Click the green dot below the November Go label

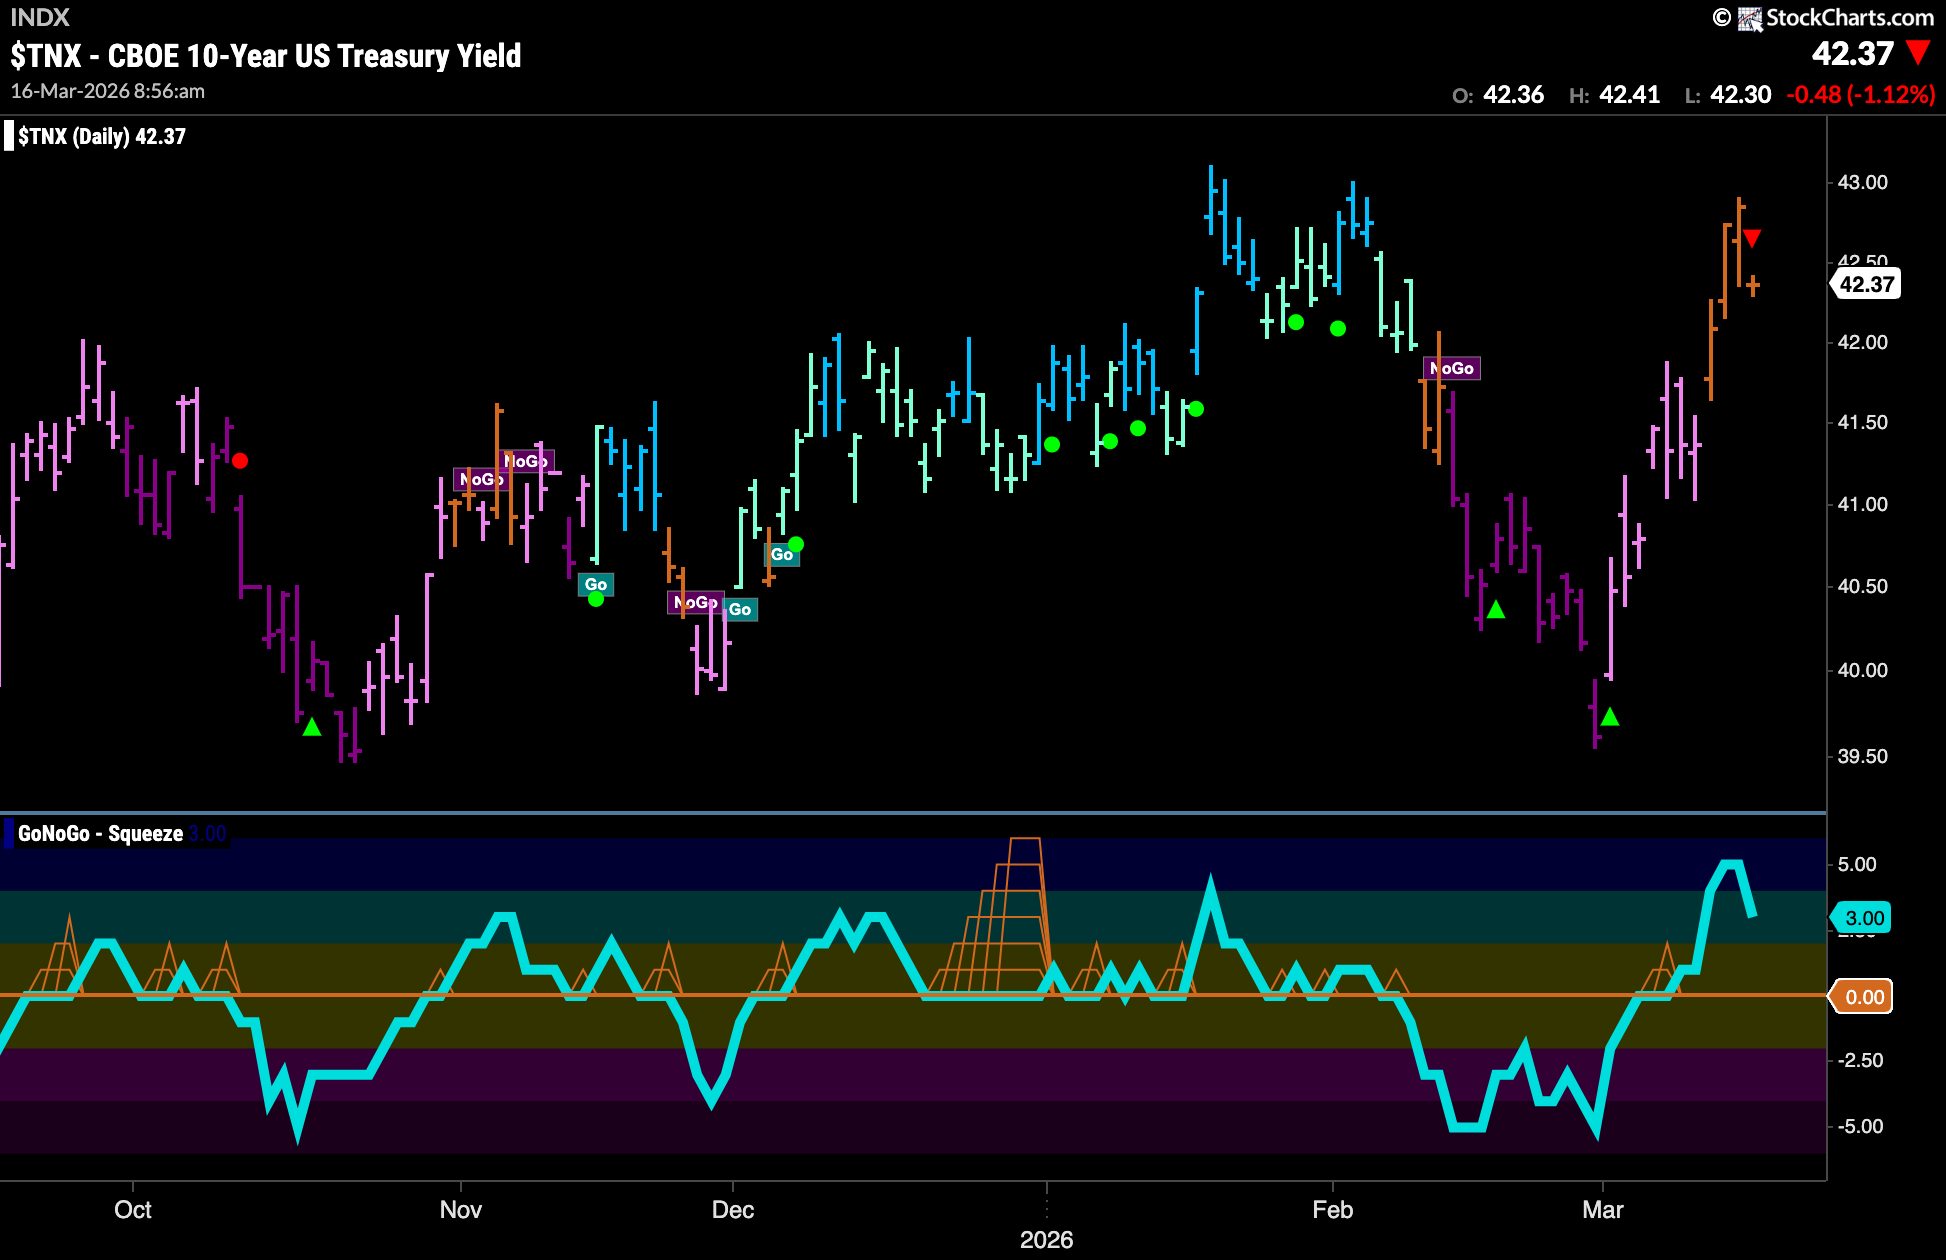[596, 599]
